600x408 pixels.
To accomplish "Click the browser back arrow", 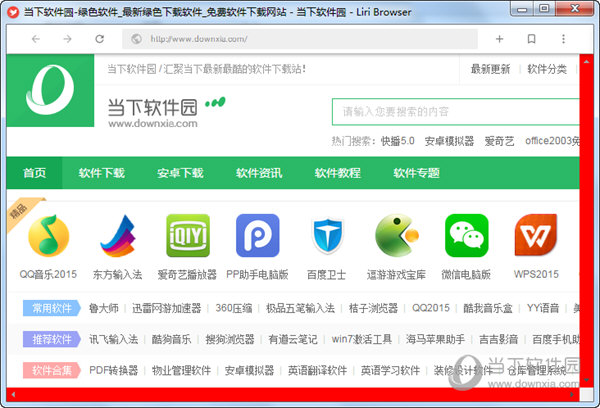I will [x=35, y=39].
